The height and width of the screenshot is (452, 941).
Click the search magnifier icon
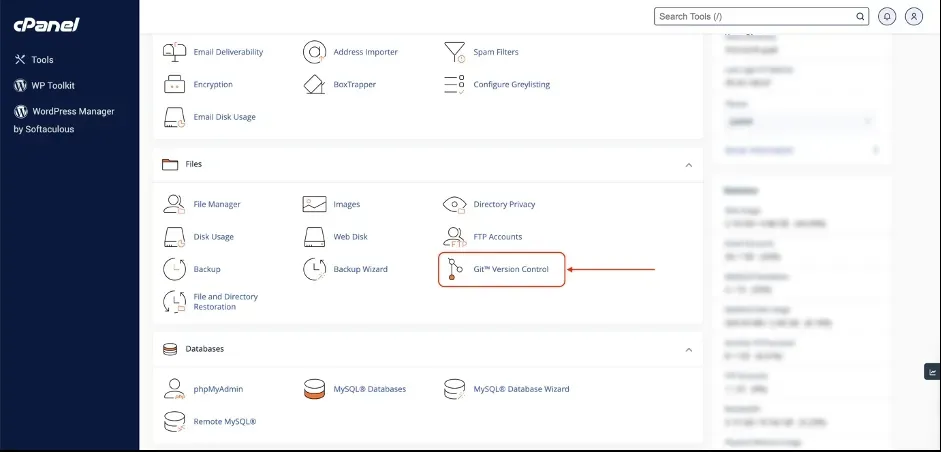[859, 16]
